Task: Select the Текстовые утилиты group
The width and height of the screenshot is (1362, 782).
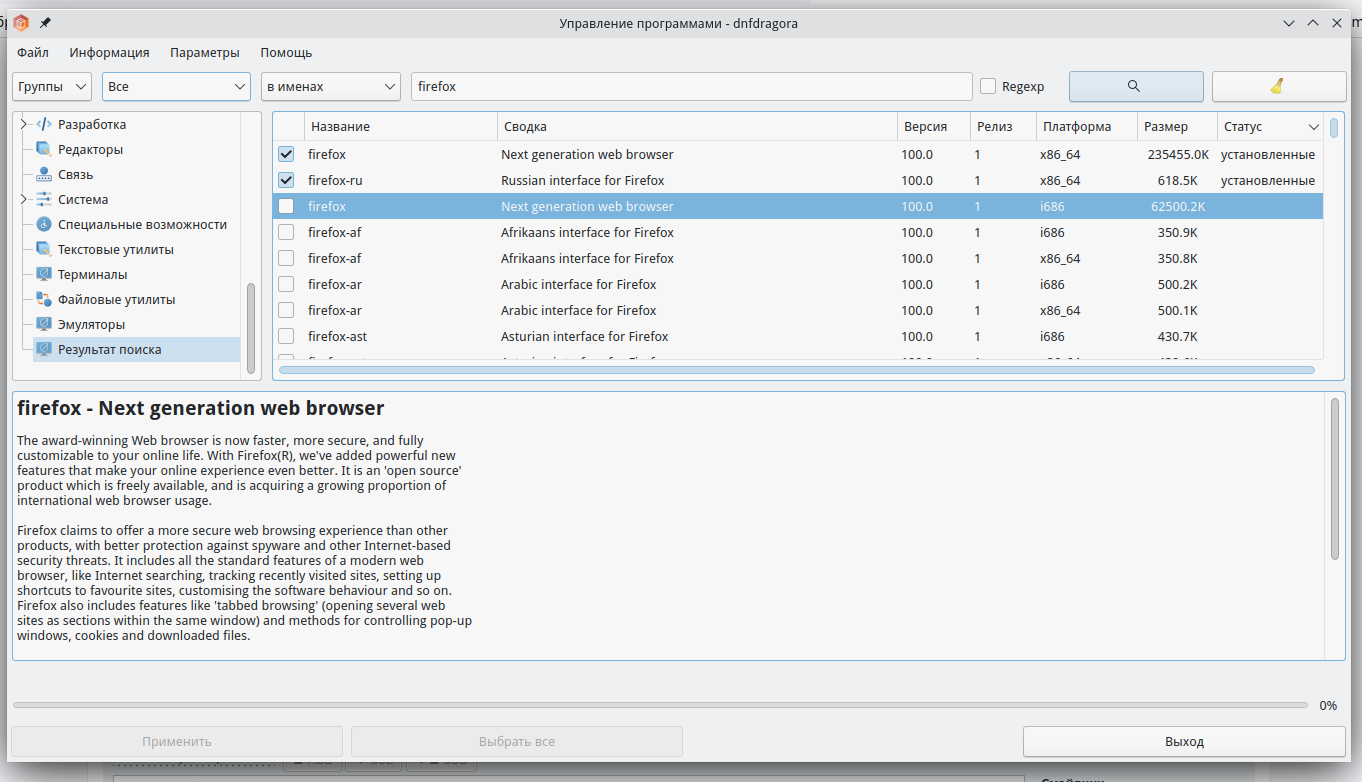Action: [x=116, y=250]
